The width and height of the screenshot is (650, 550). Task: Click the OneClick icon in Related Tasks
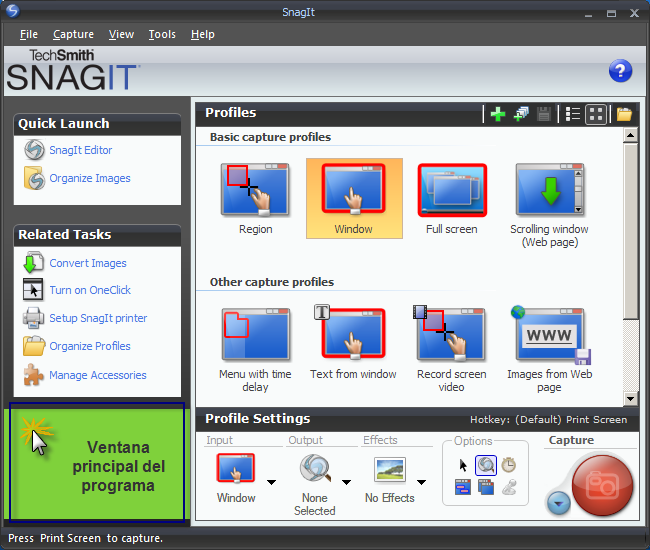pos(33,290)
